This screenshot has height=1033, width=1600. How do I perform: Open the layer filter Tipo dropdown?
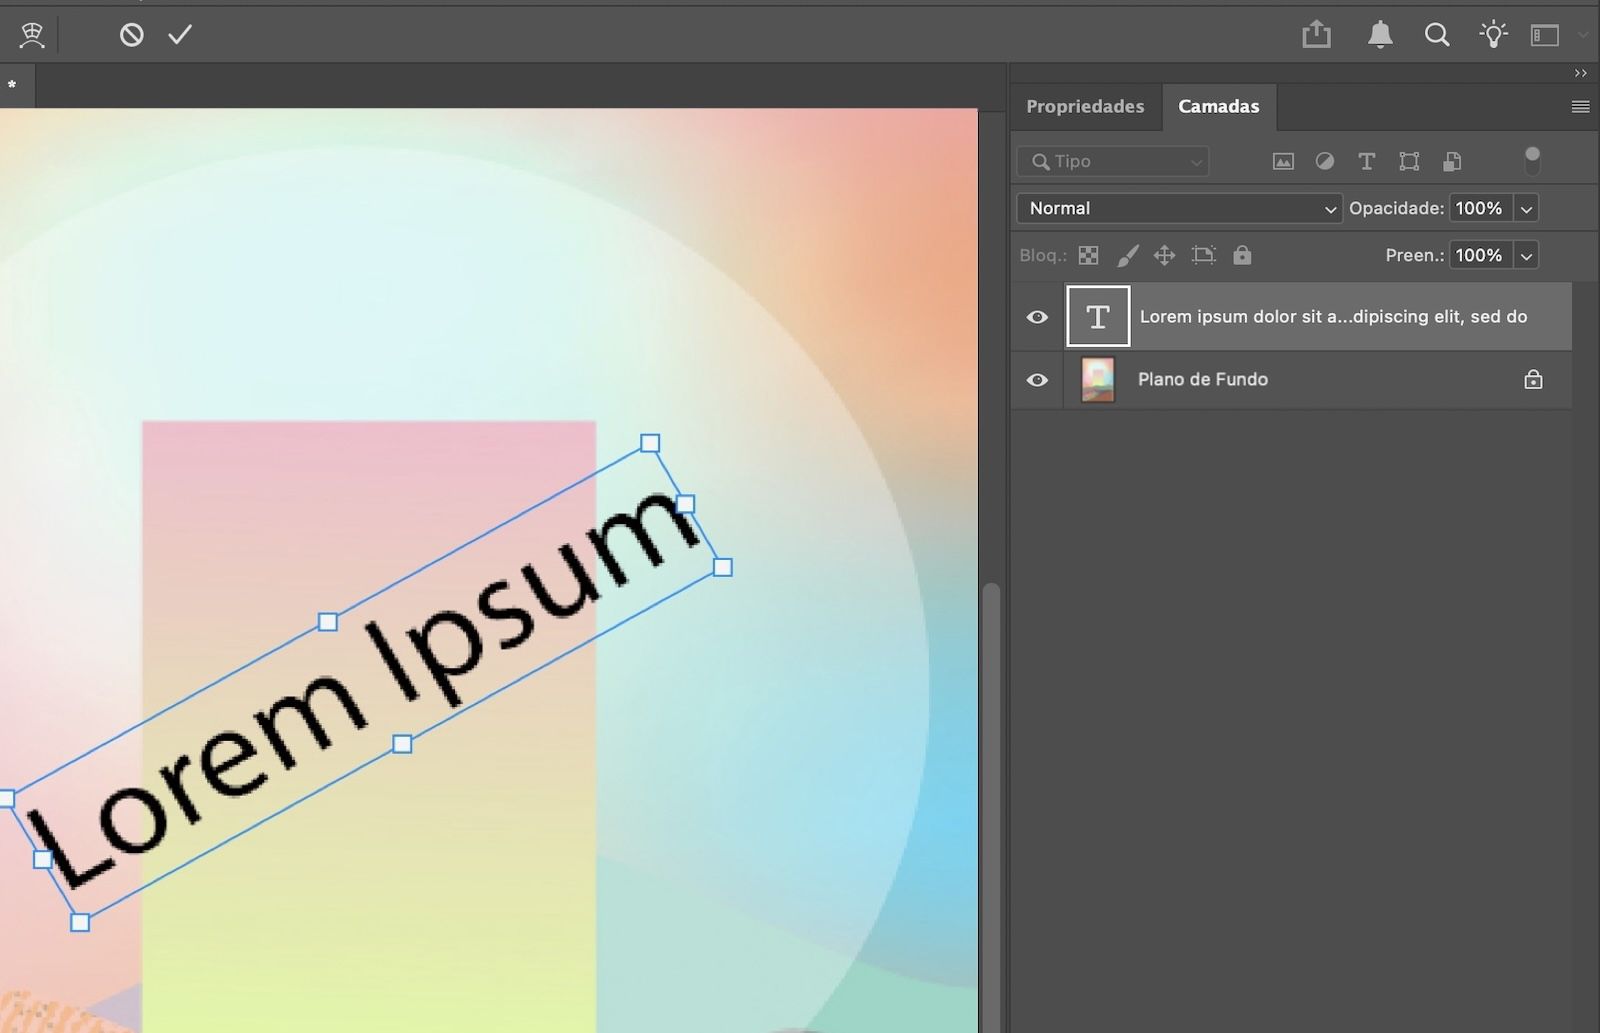[x=1113, y=161]
